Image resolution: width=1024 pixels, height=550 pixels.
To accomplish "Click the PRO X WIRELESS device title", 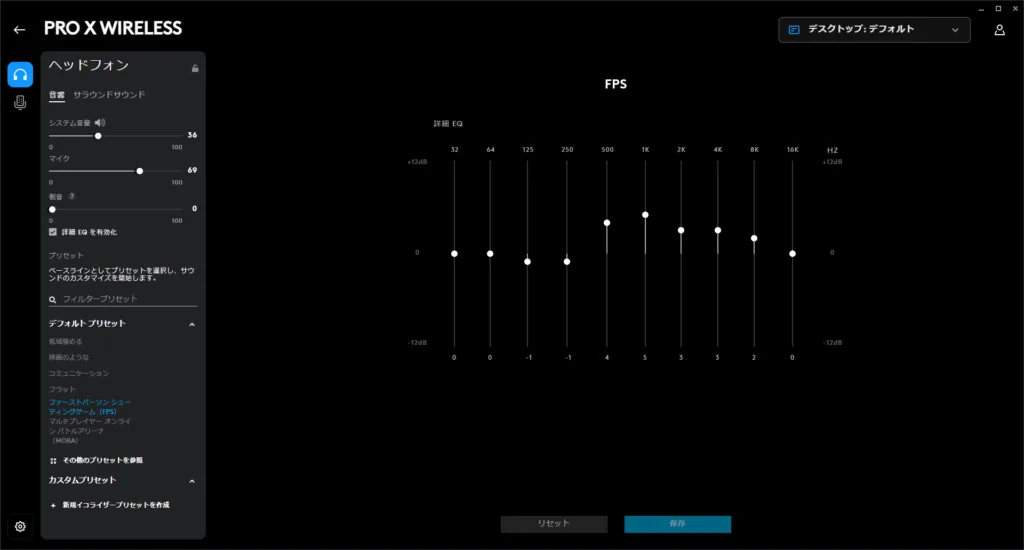I will [x=113, y=28].
